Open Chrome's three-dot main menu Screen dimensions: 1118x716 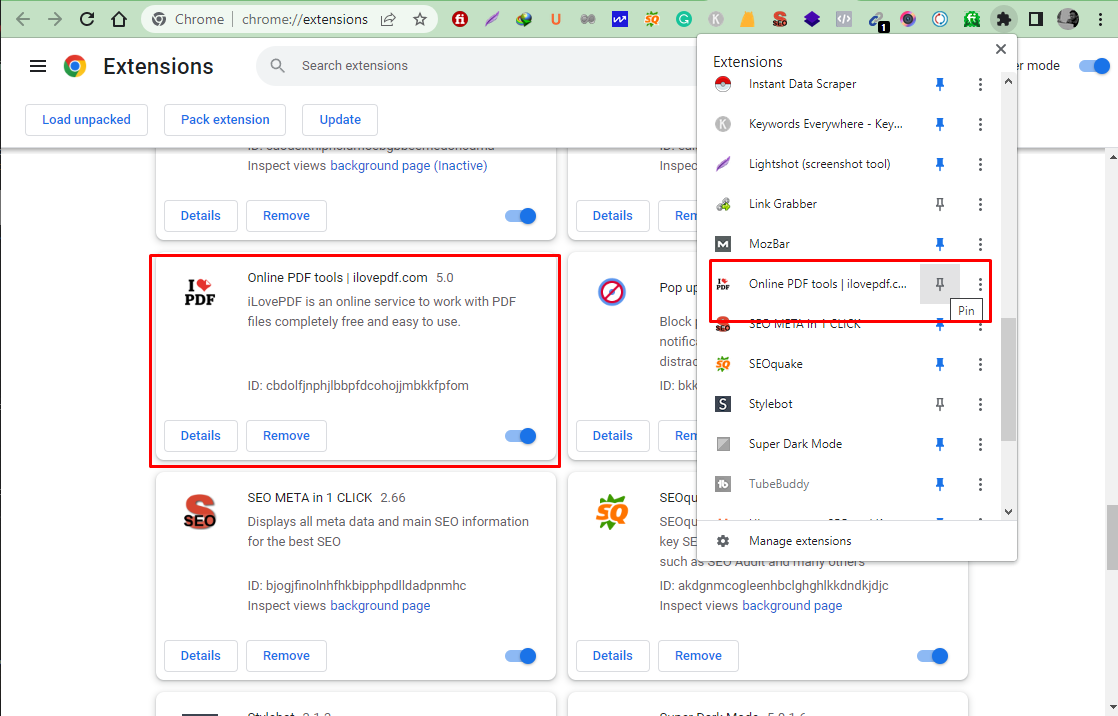(x=1101, y=19)
